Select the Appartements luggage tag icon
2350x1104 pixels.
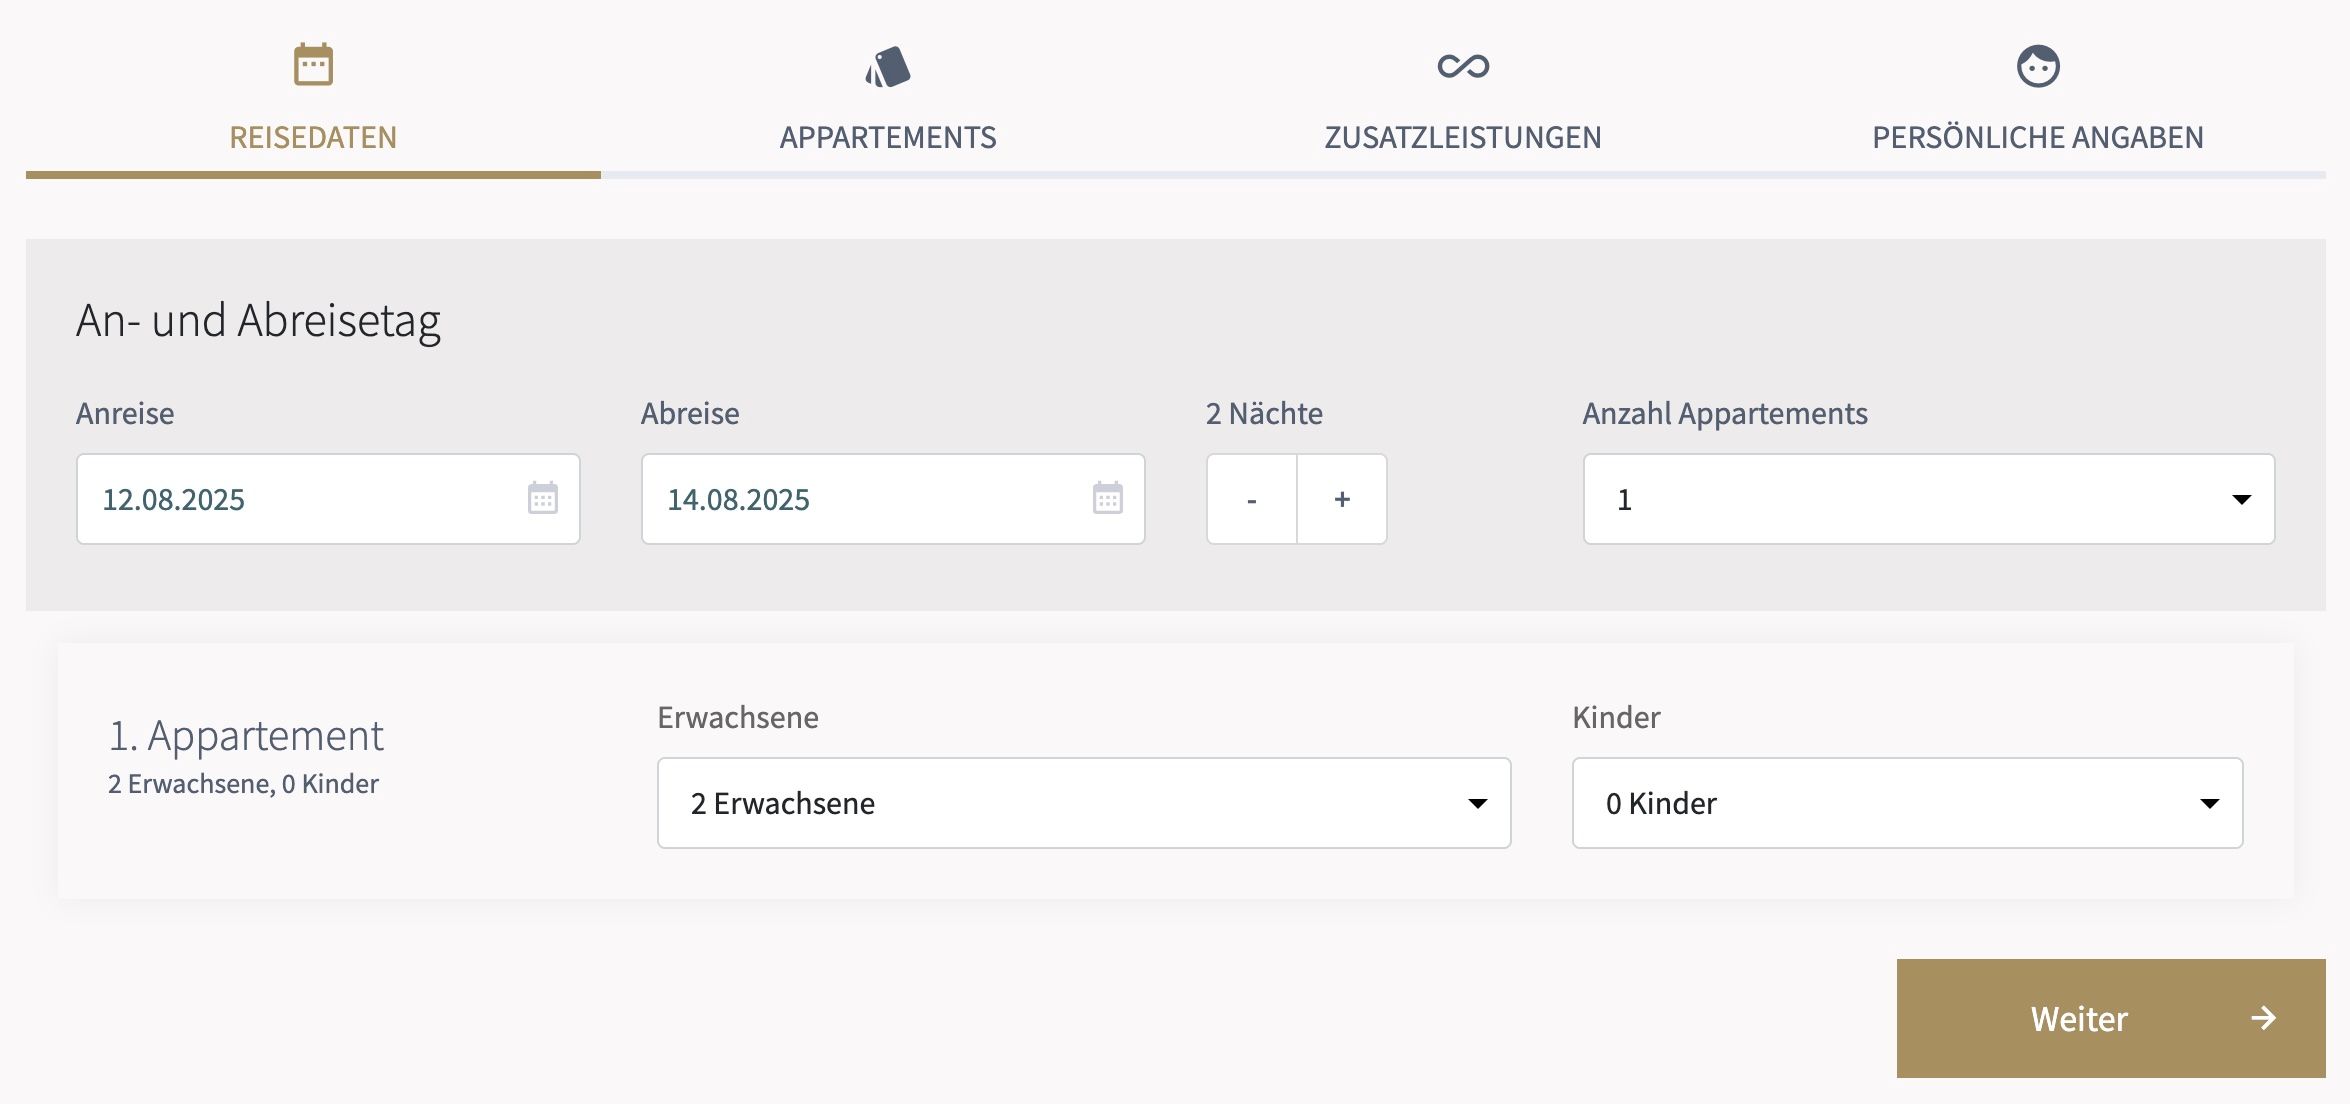click(889, 63)
